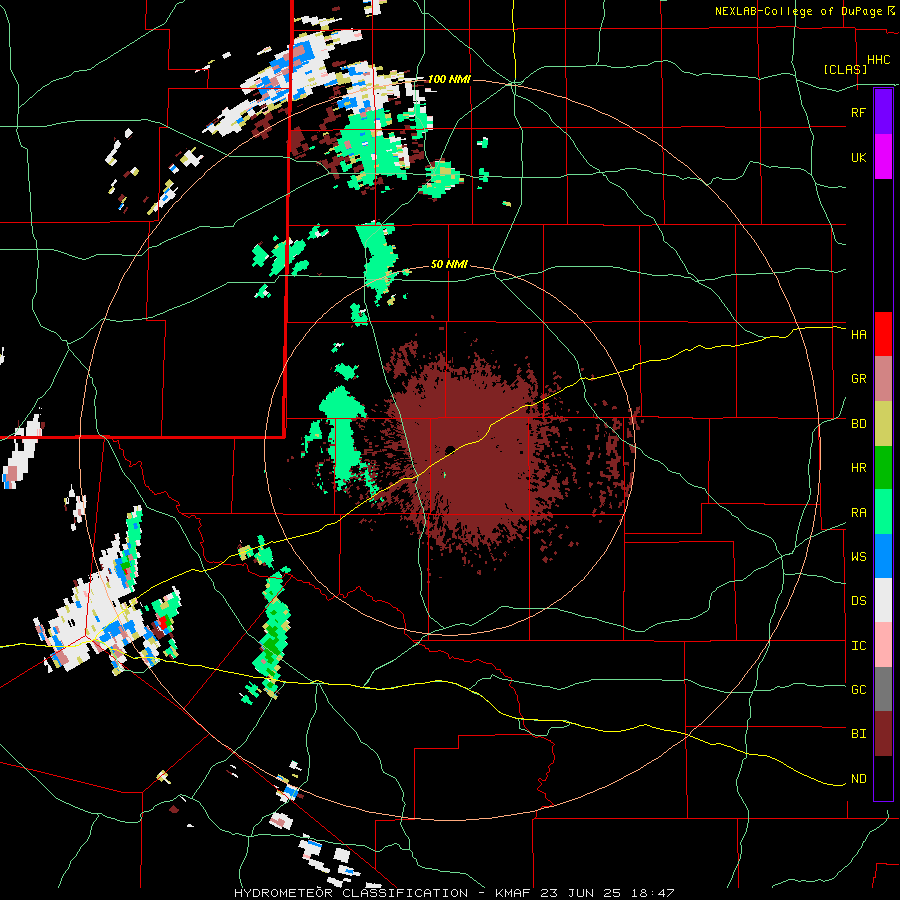Viewport: 900px width, 900px height.
Task: Click the 'HR' legend label
Action: pos(858,468)
